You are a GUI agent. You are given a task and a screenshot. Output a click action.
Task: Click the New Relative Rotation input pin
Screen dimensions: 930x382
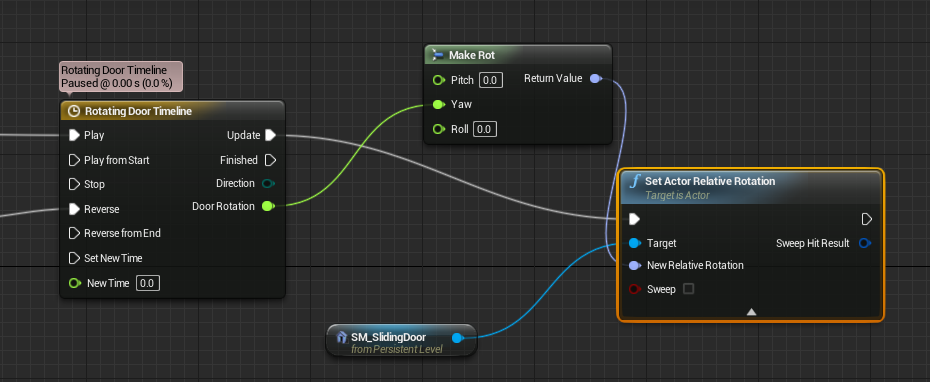coord(635,265)
